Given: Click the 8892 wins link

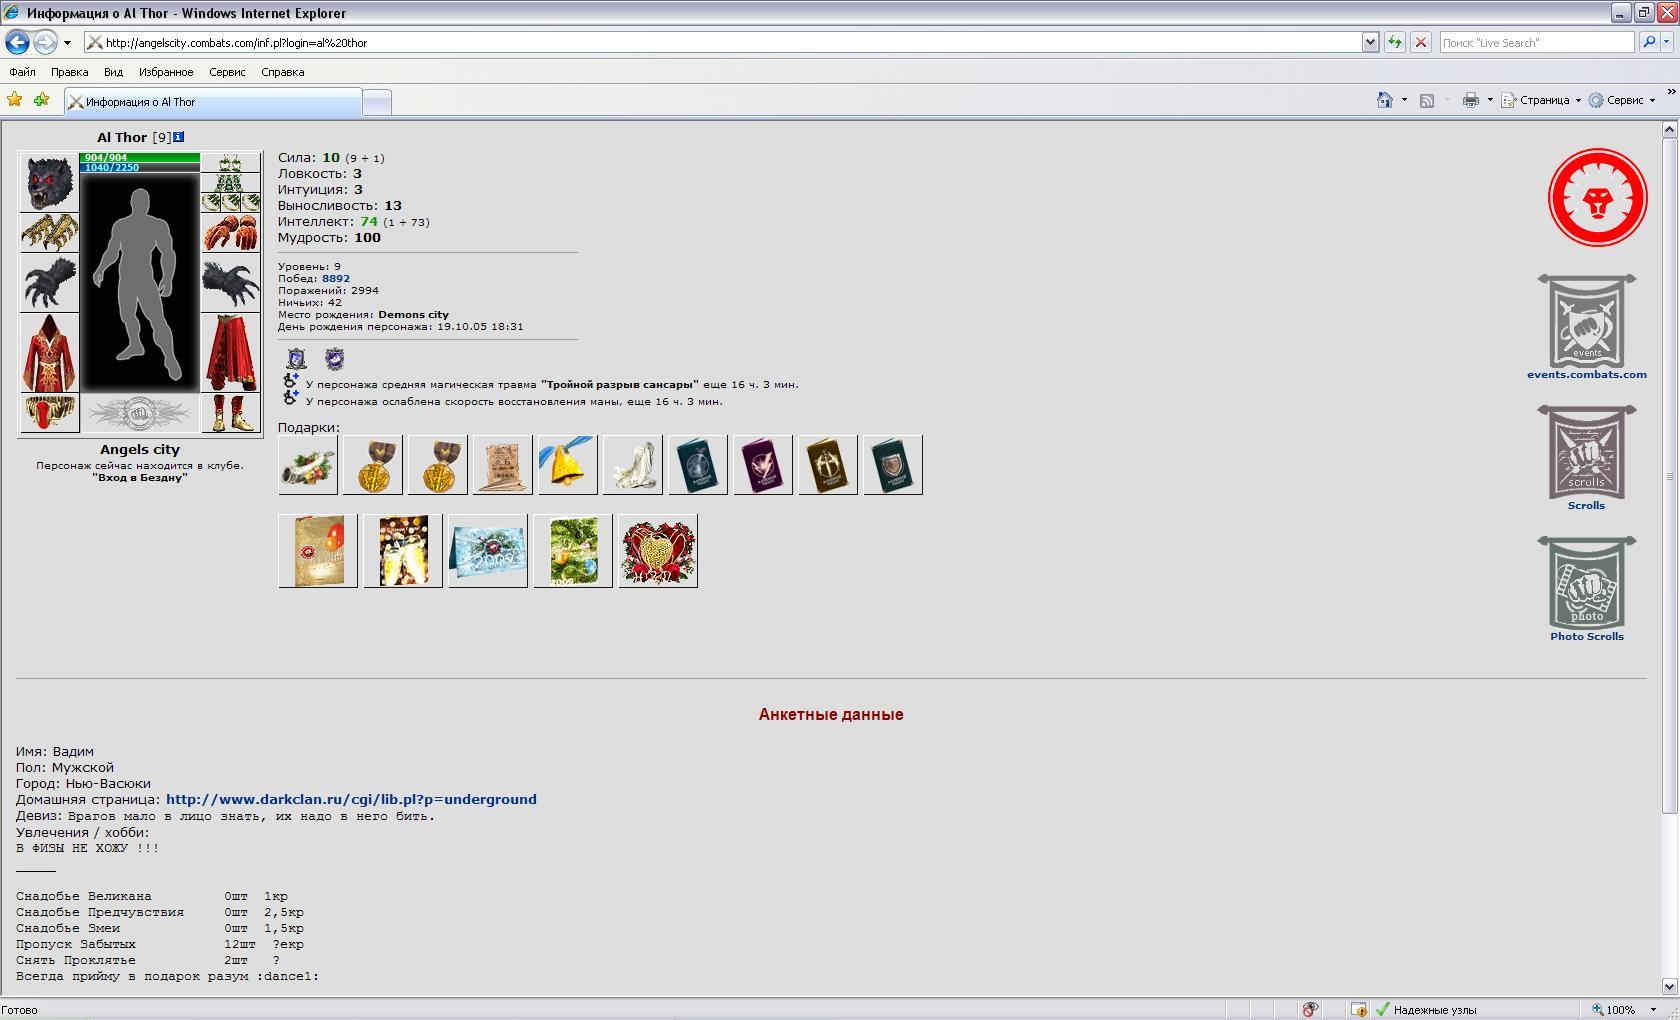Looking at the screenshot, I should coord(336,279).
